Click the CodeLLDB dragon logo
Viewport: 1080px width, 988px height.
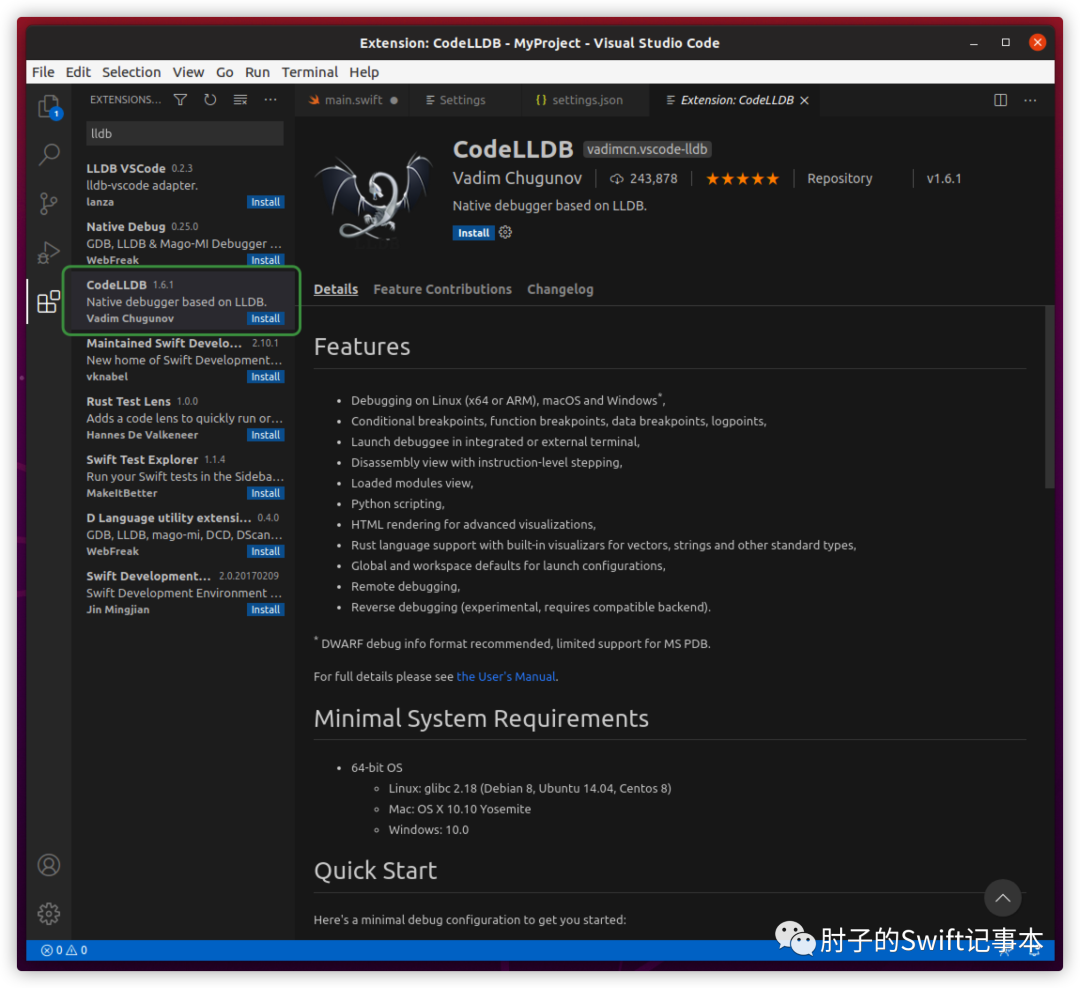[x=375, y=198]
